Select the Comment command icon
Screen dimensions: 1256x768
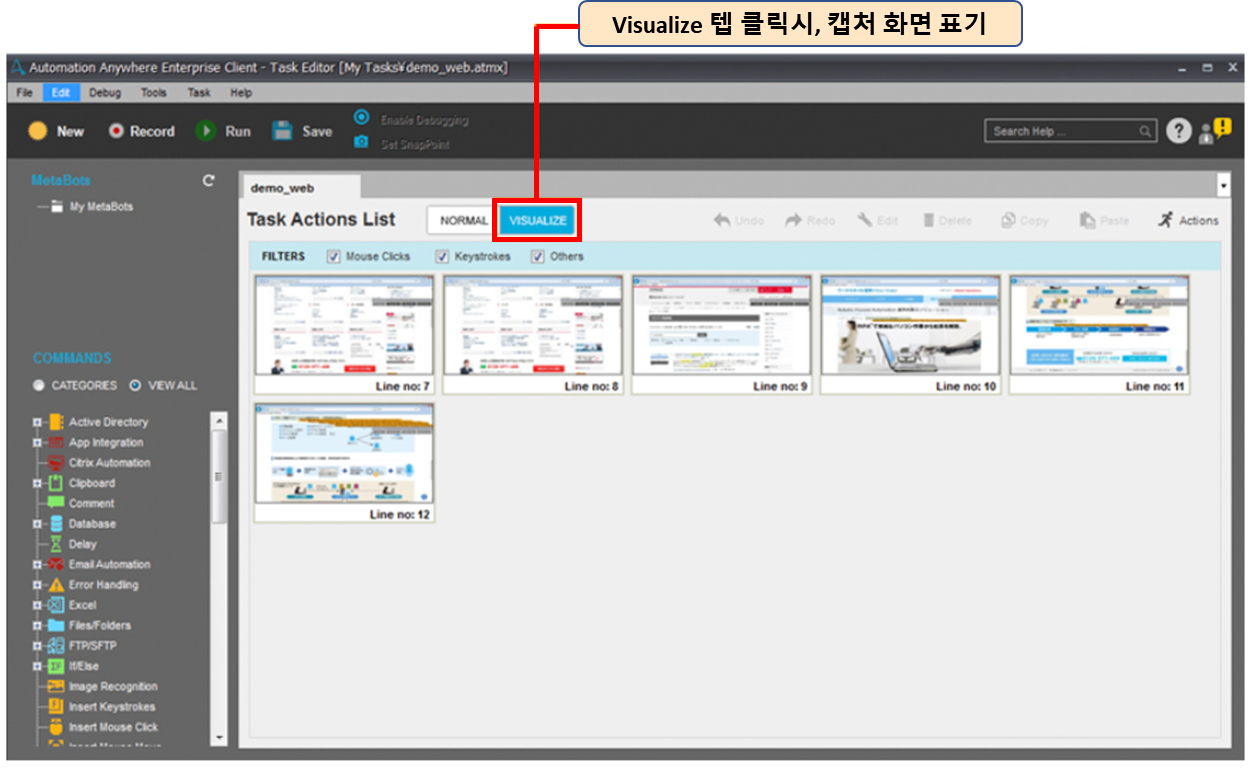pyautogui.click(x=56, y=503)
